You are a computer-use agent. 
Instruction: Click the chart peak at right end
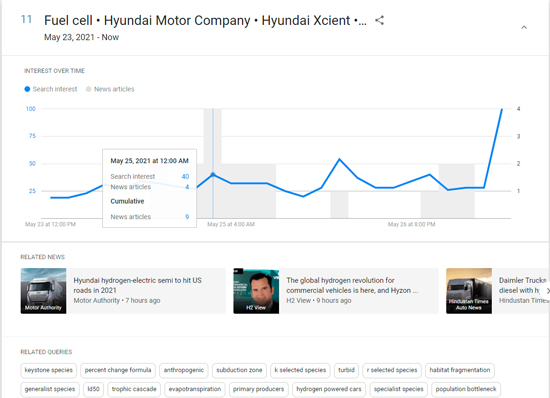[502, 109]
